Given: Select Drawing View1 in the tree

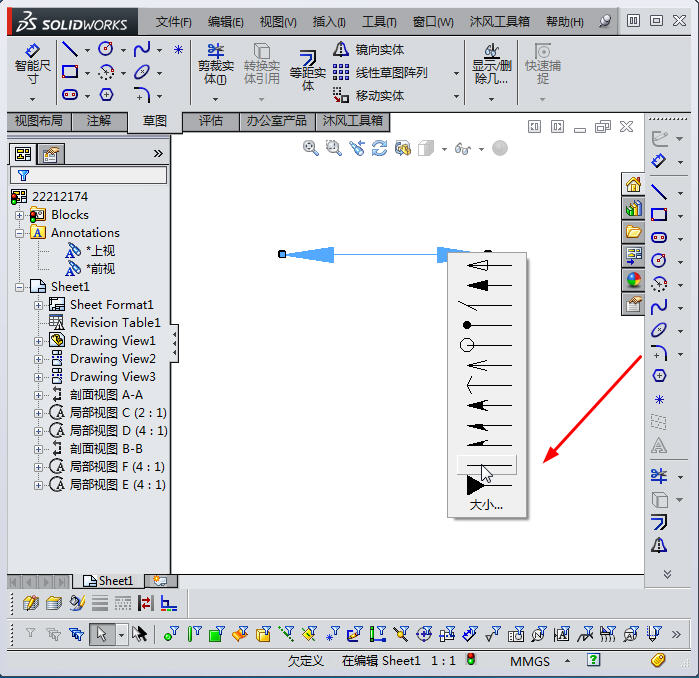Looking at the screenshot, I should [112, 341].
